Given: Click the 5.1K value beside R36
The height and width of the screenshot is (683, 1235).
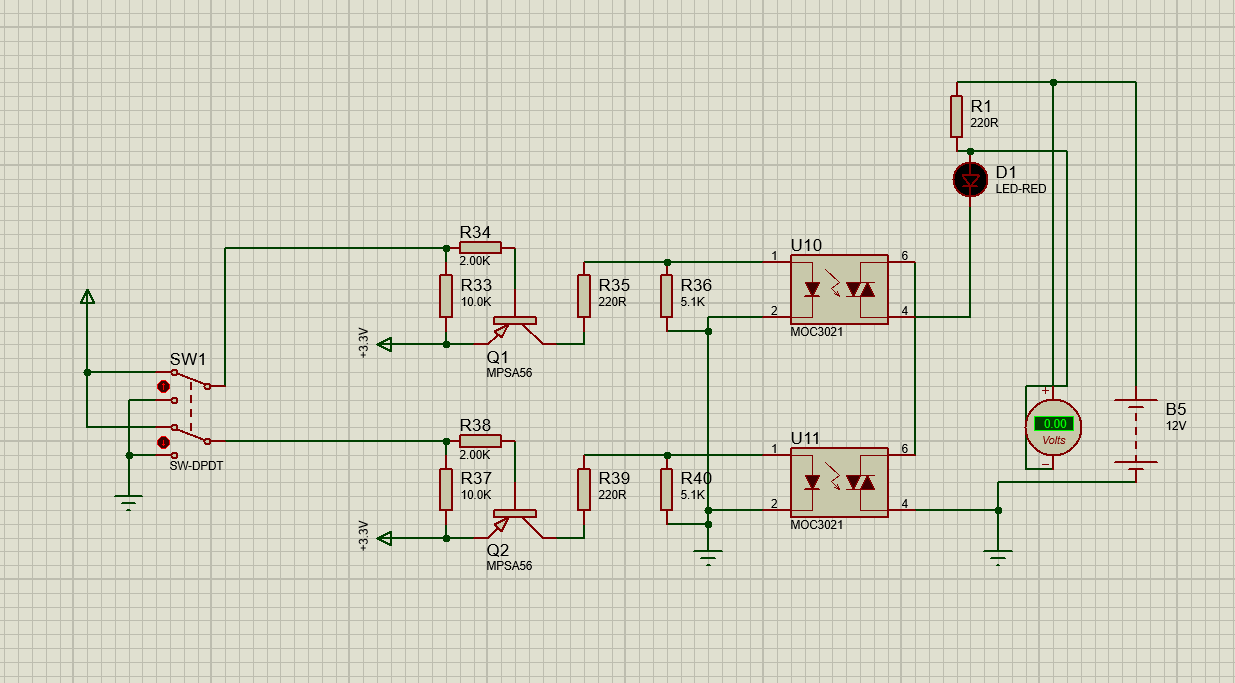Looking at the screenshot, I should click(693, 301).
